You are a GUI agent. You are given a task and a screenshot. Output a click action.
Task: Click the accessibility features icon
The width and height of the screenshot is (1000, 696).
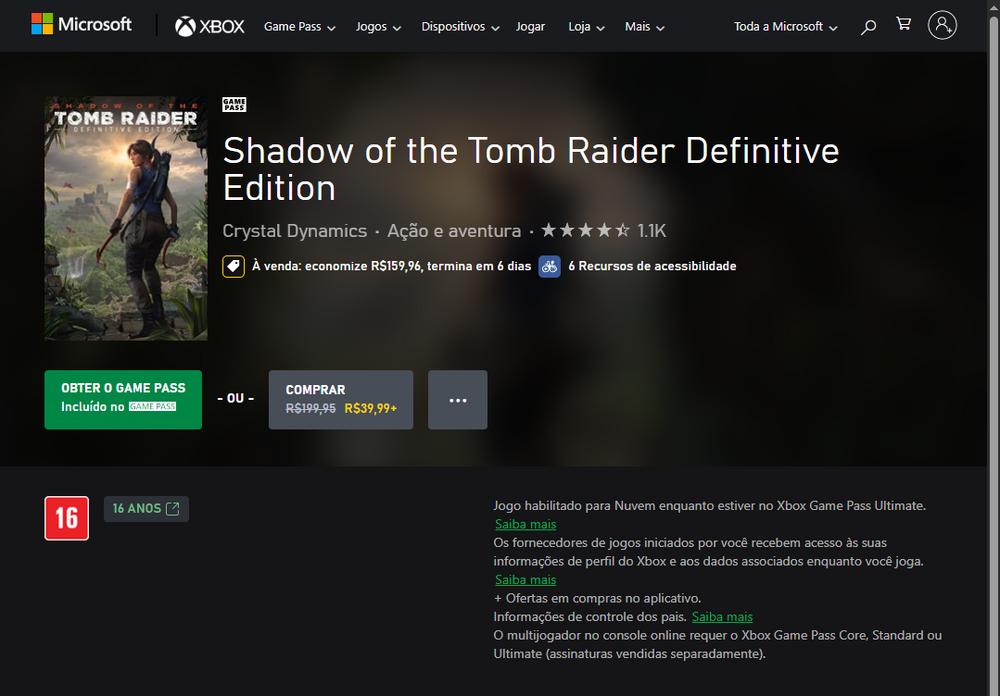[x=549, y=266]
